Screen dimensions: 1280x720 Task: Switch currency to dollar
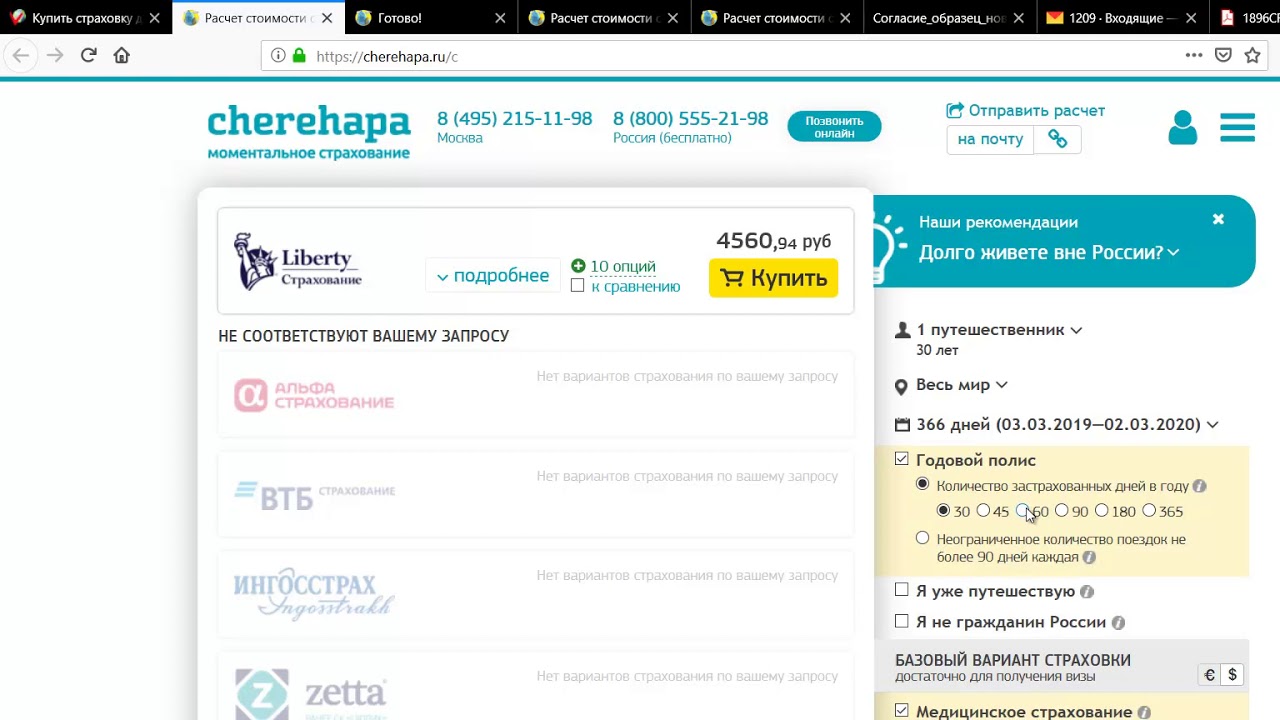point(1232,675)
